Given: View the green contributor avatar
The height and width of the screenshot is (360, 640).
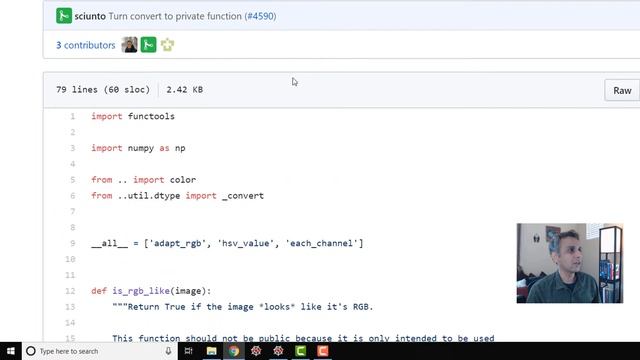Looking at the screenshot, I should click(149, 44).
